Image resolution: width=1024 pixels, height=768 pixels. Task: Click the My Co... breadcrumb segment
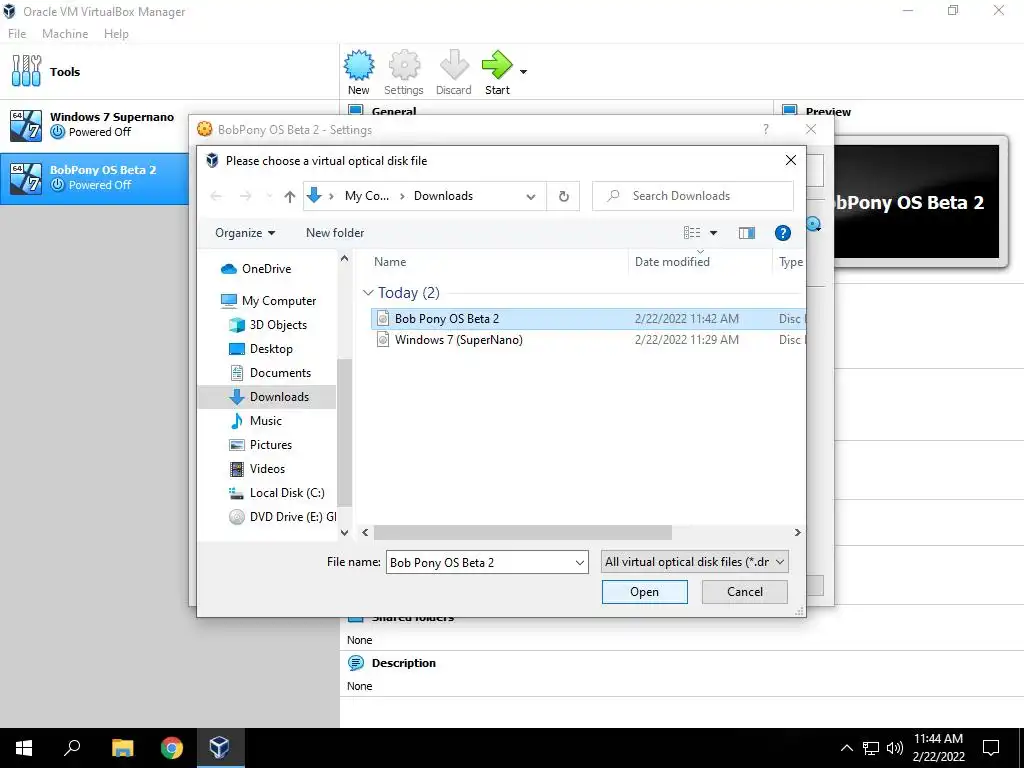(x=366, y=196)
